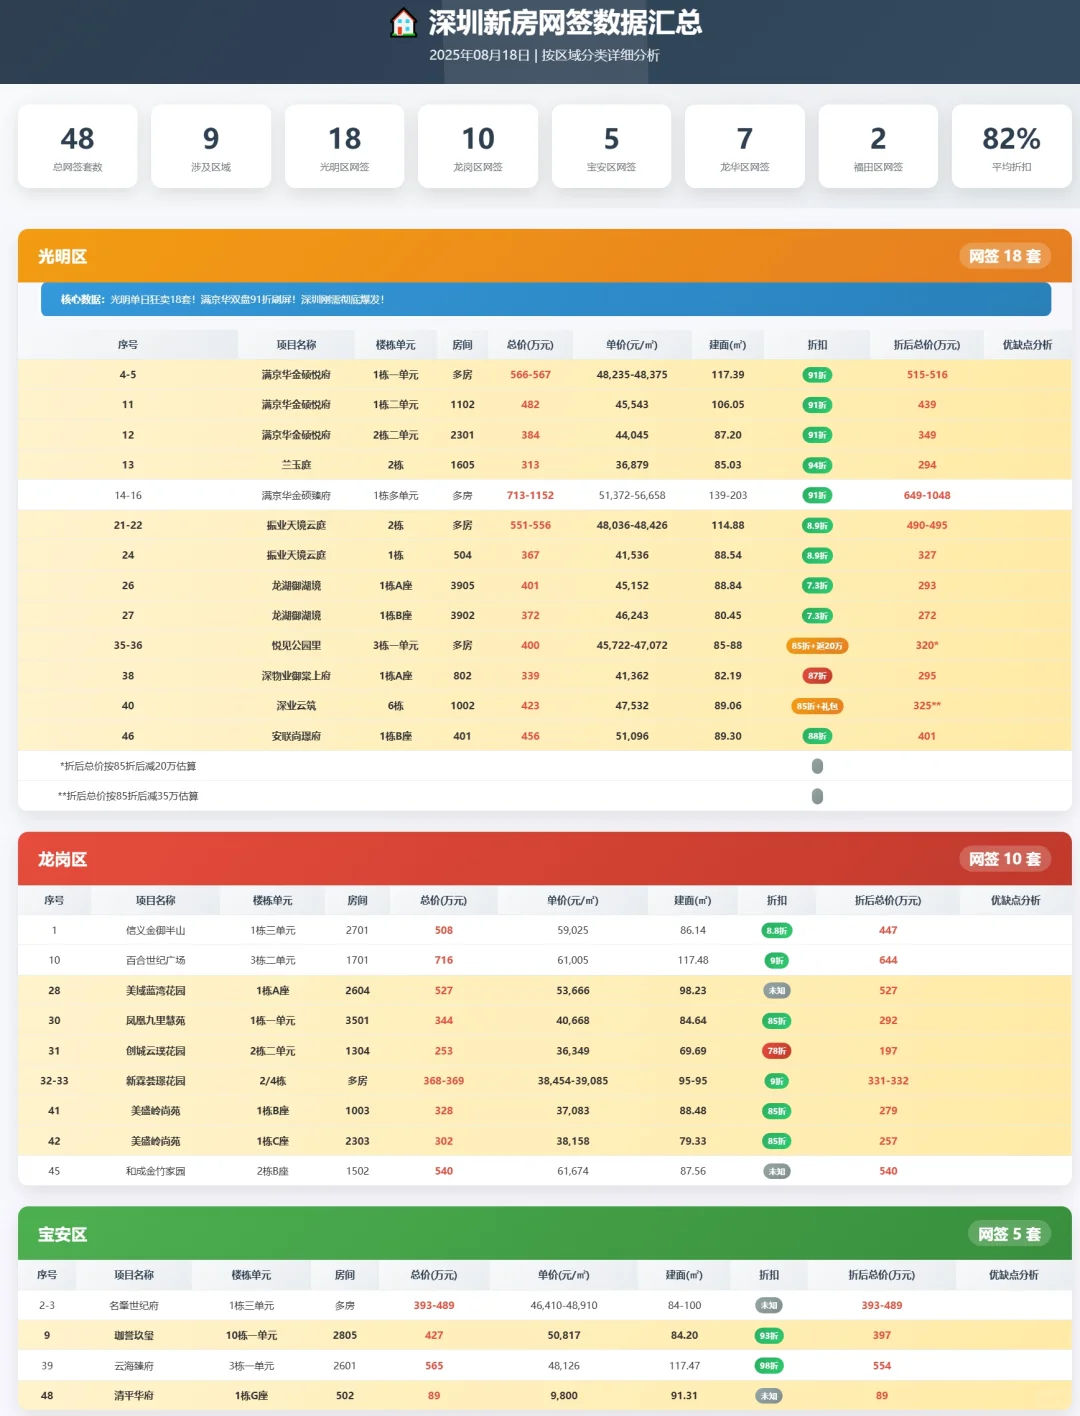Click footnote **折后总价按85折后减35万估算

[x=128, y=796]
